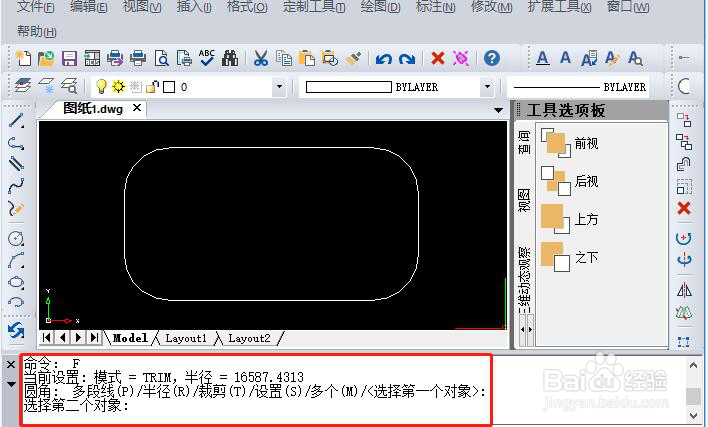The width and height of the screenshot is (708, 427).
Task: Switch to the Layout1 tab
Action: point(186,338)
